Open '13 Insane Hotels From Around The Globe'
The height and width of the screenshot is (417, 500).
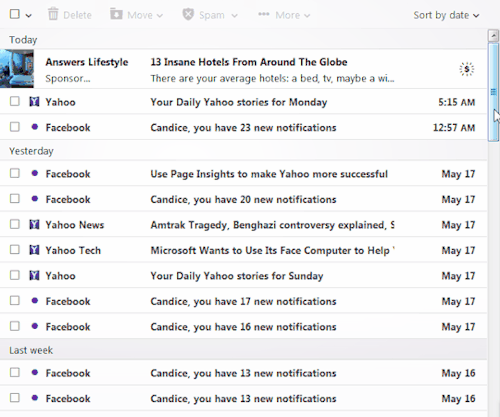pos(249,62)
